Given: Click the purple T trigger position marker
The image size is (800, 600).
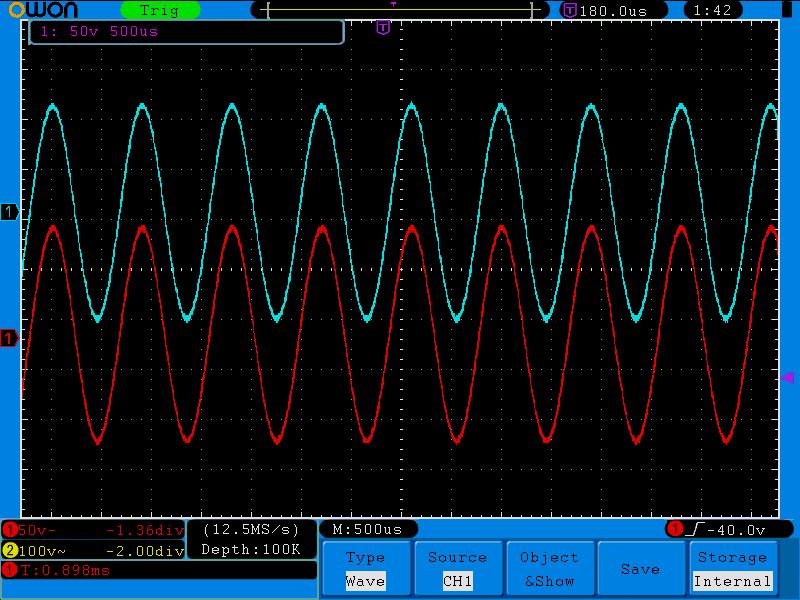Looking at the screenshot, I should (383, 28).
